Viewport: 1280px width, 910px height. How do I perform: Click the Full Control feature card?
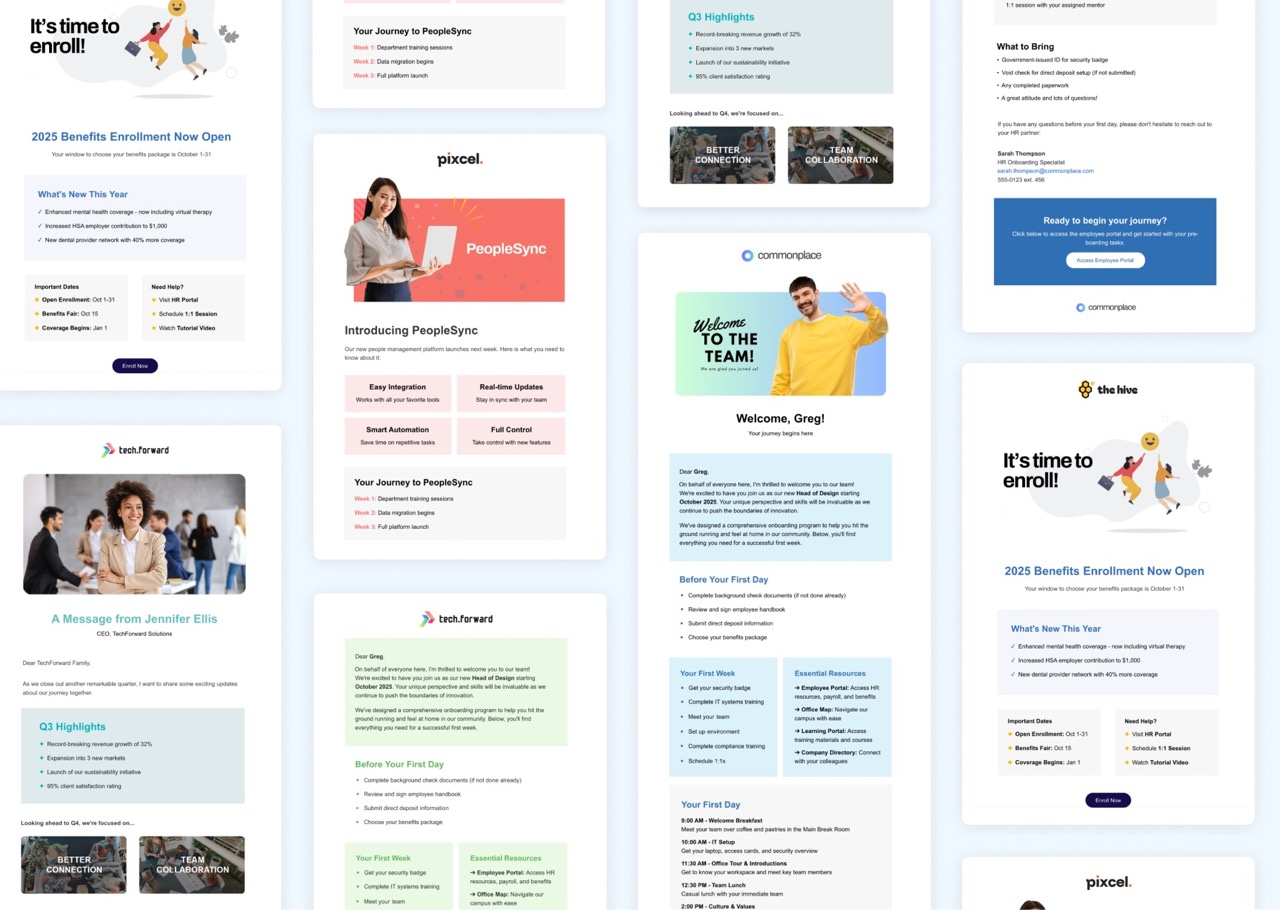click(511, 436)
